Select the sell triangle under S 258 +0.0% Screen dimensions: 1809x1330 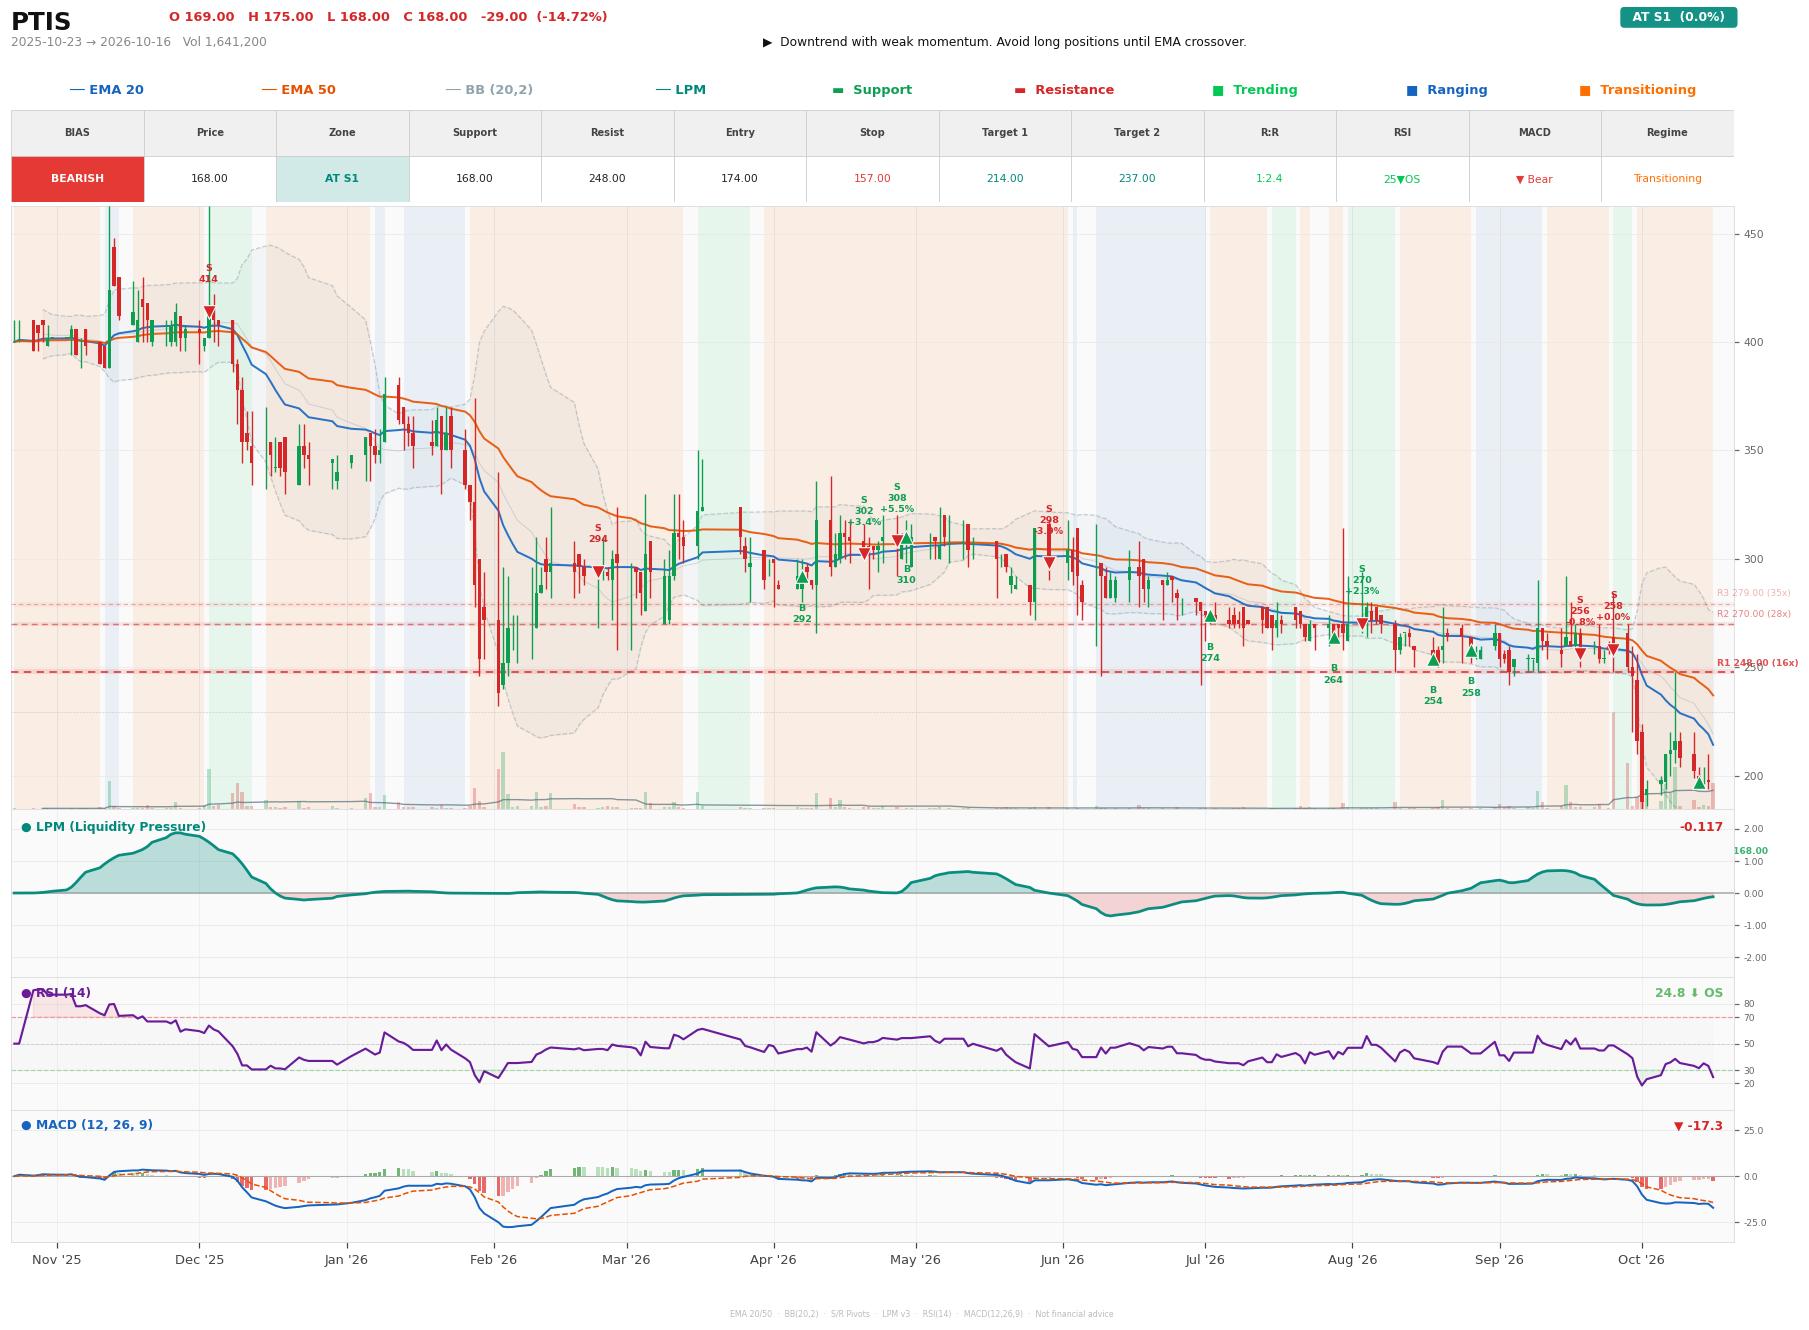1613,650
